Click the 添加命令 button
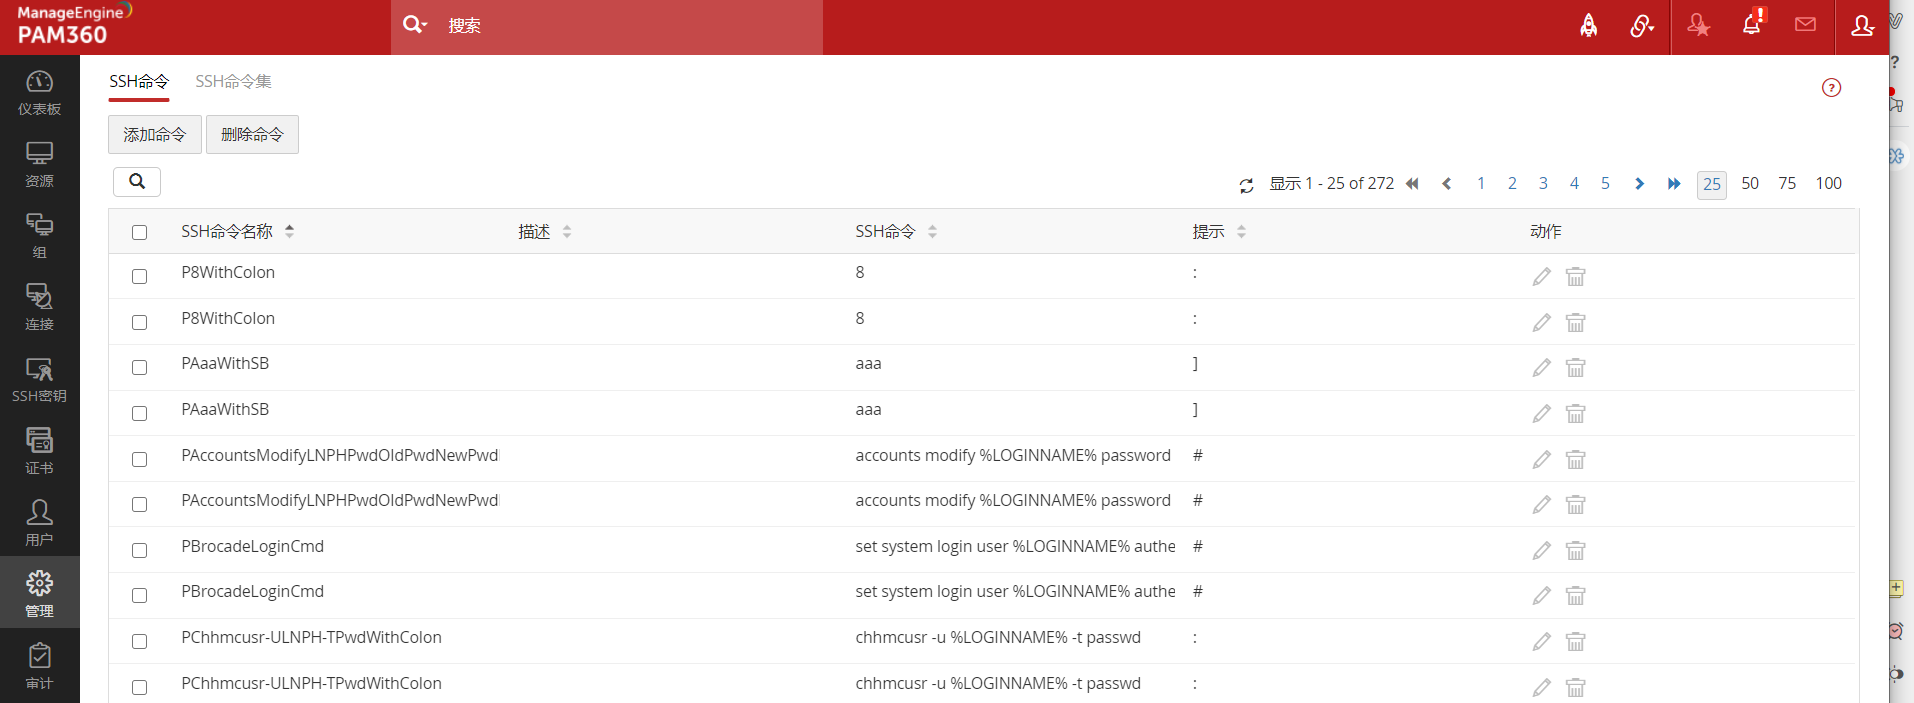This screenshot has height=703, width=1914. point(154,134)
